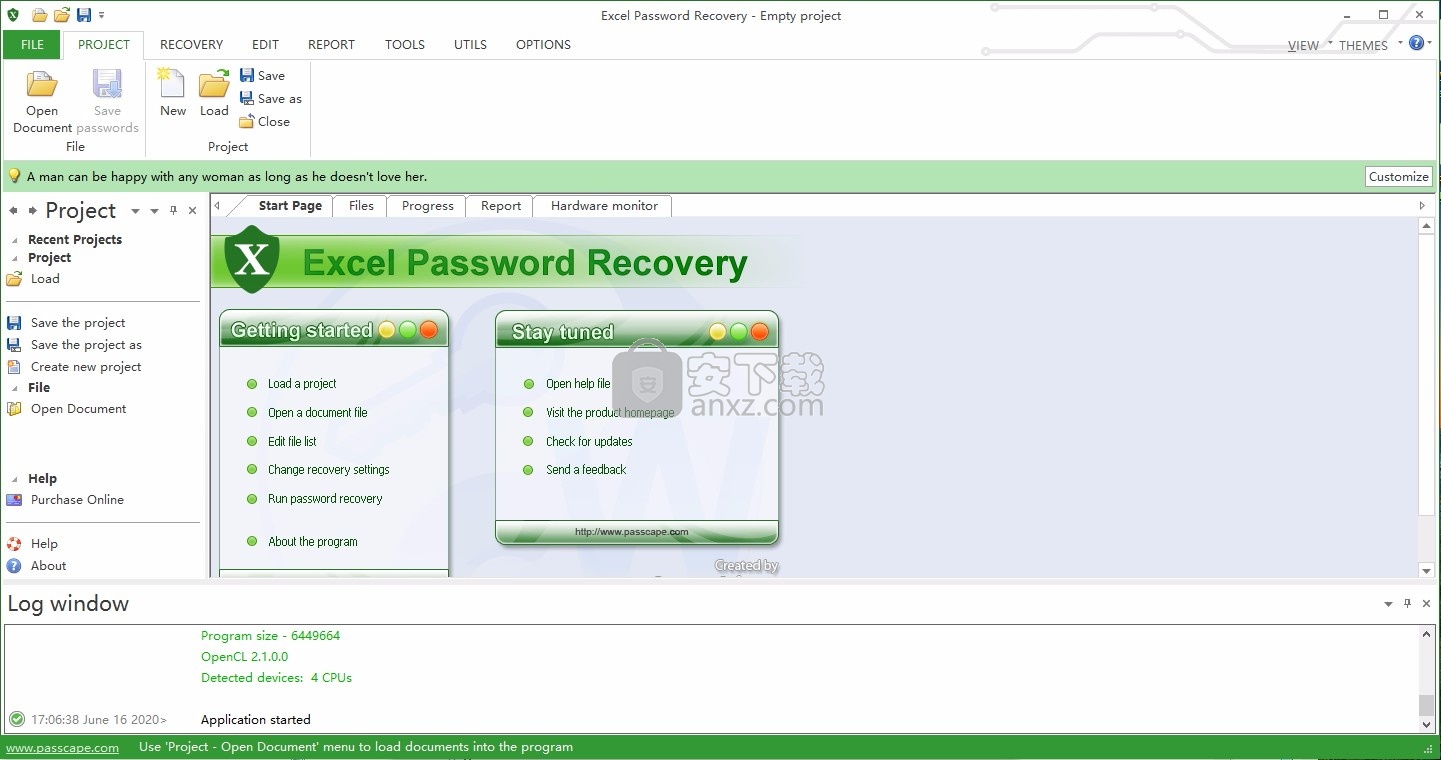
Task: Click the Customize button on tip bar
Action: pos(1398,176)
